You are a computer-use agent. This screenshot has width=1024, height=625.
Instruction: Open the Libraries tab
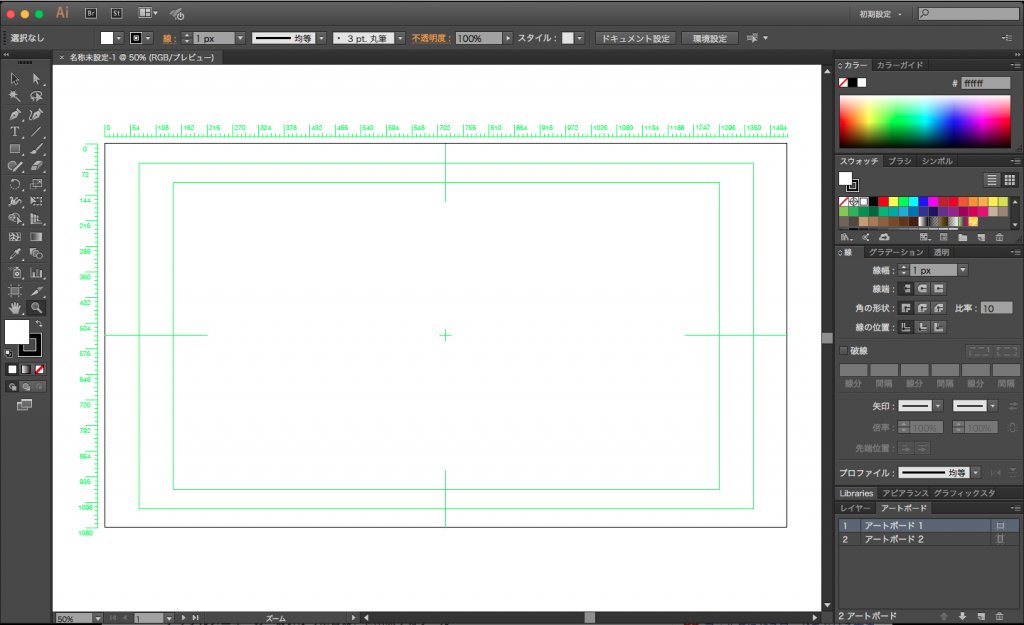tap(856, 493)
